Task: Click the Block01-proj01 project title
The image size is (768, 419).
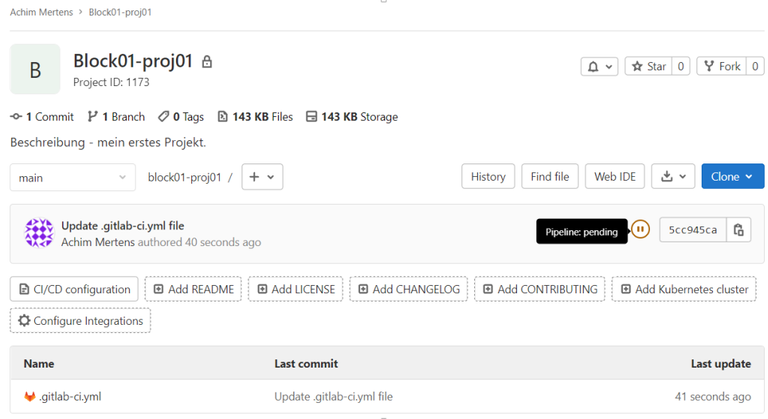Action: click(x=133, y=61)
